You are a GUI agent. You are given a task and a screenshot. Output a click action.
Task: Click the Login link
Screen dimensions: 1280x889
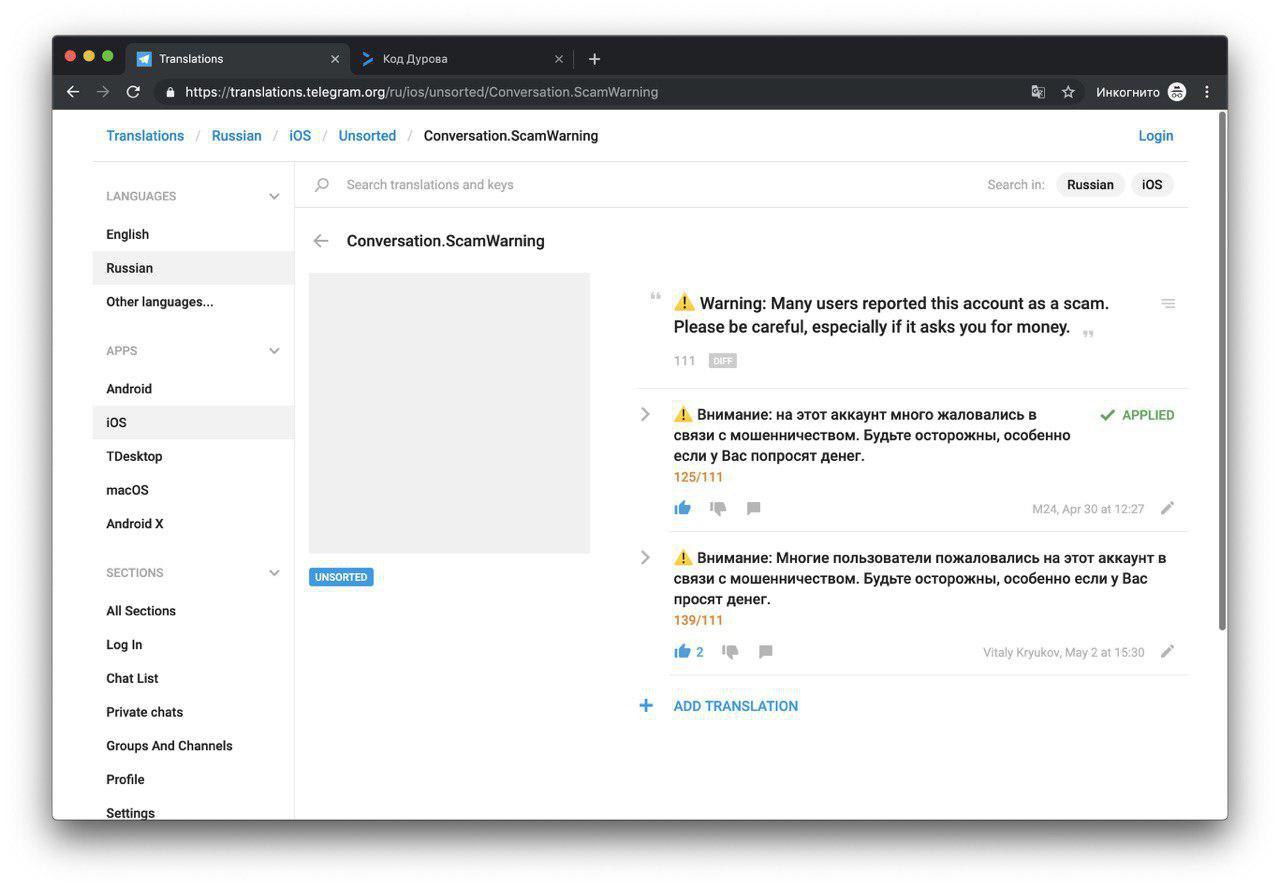(x=1156, y=136)
